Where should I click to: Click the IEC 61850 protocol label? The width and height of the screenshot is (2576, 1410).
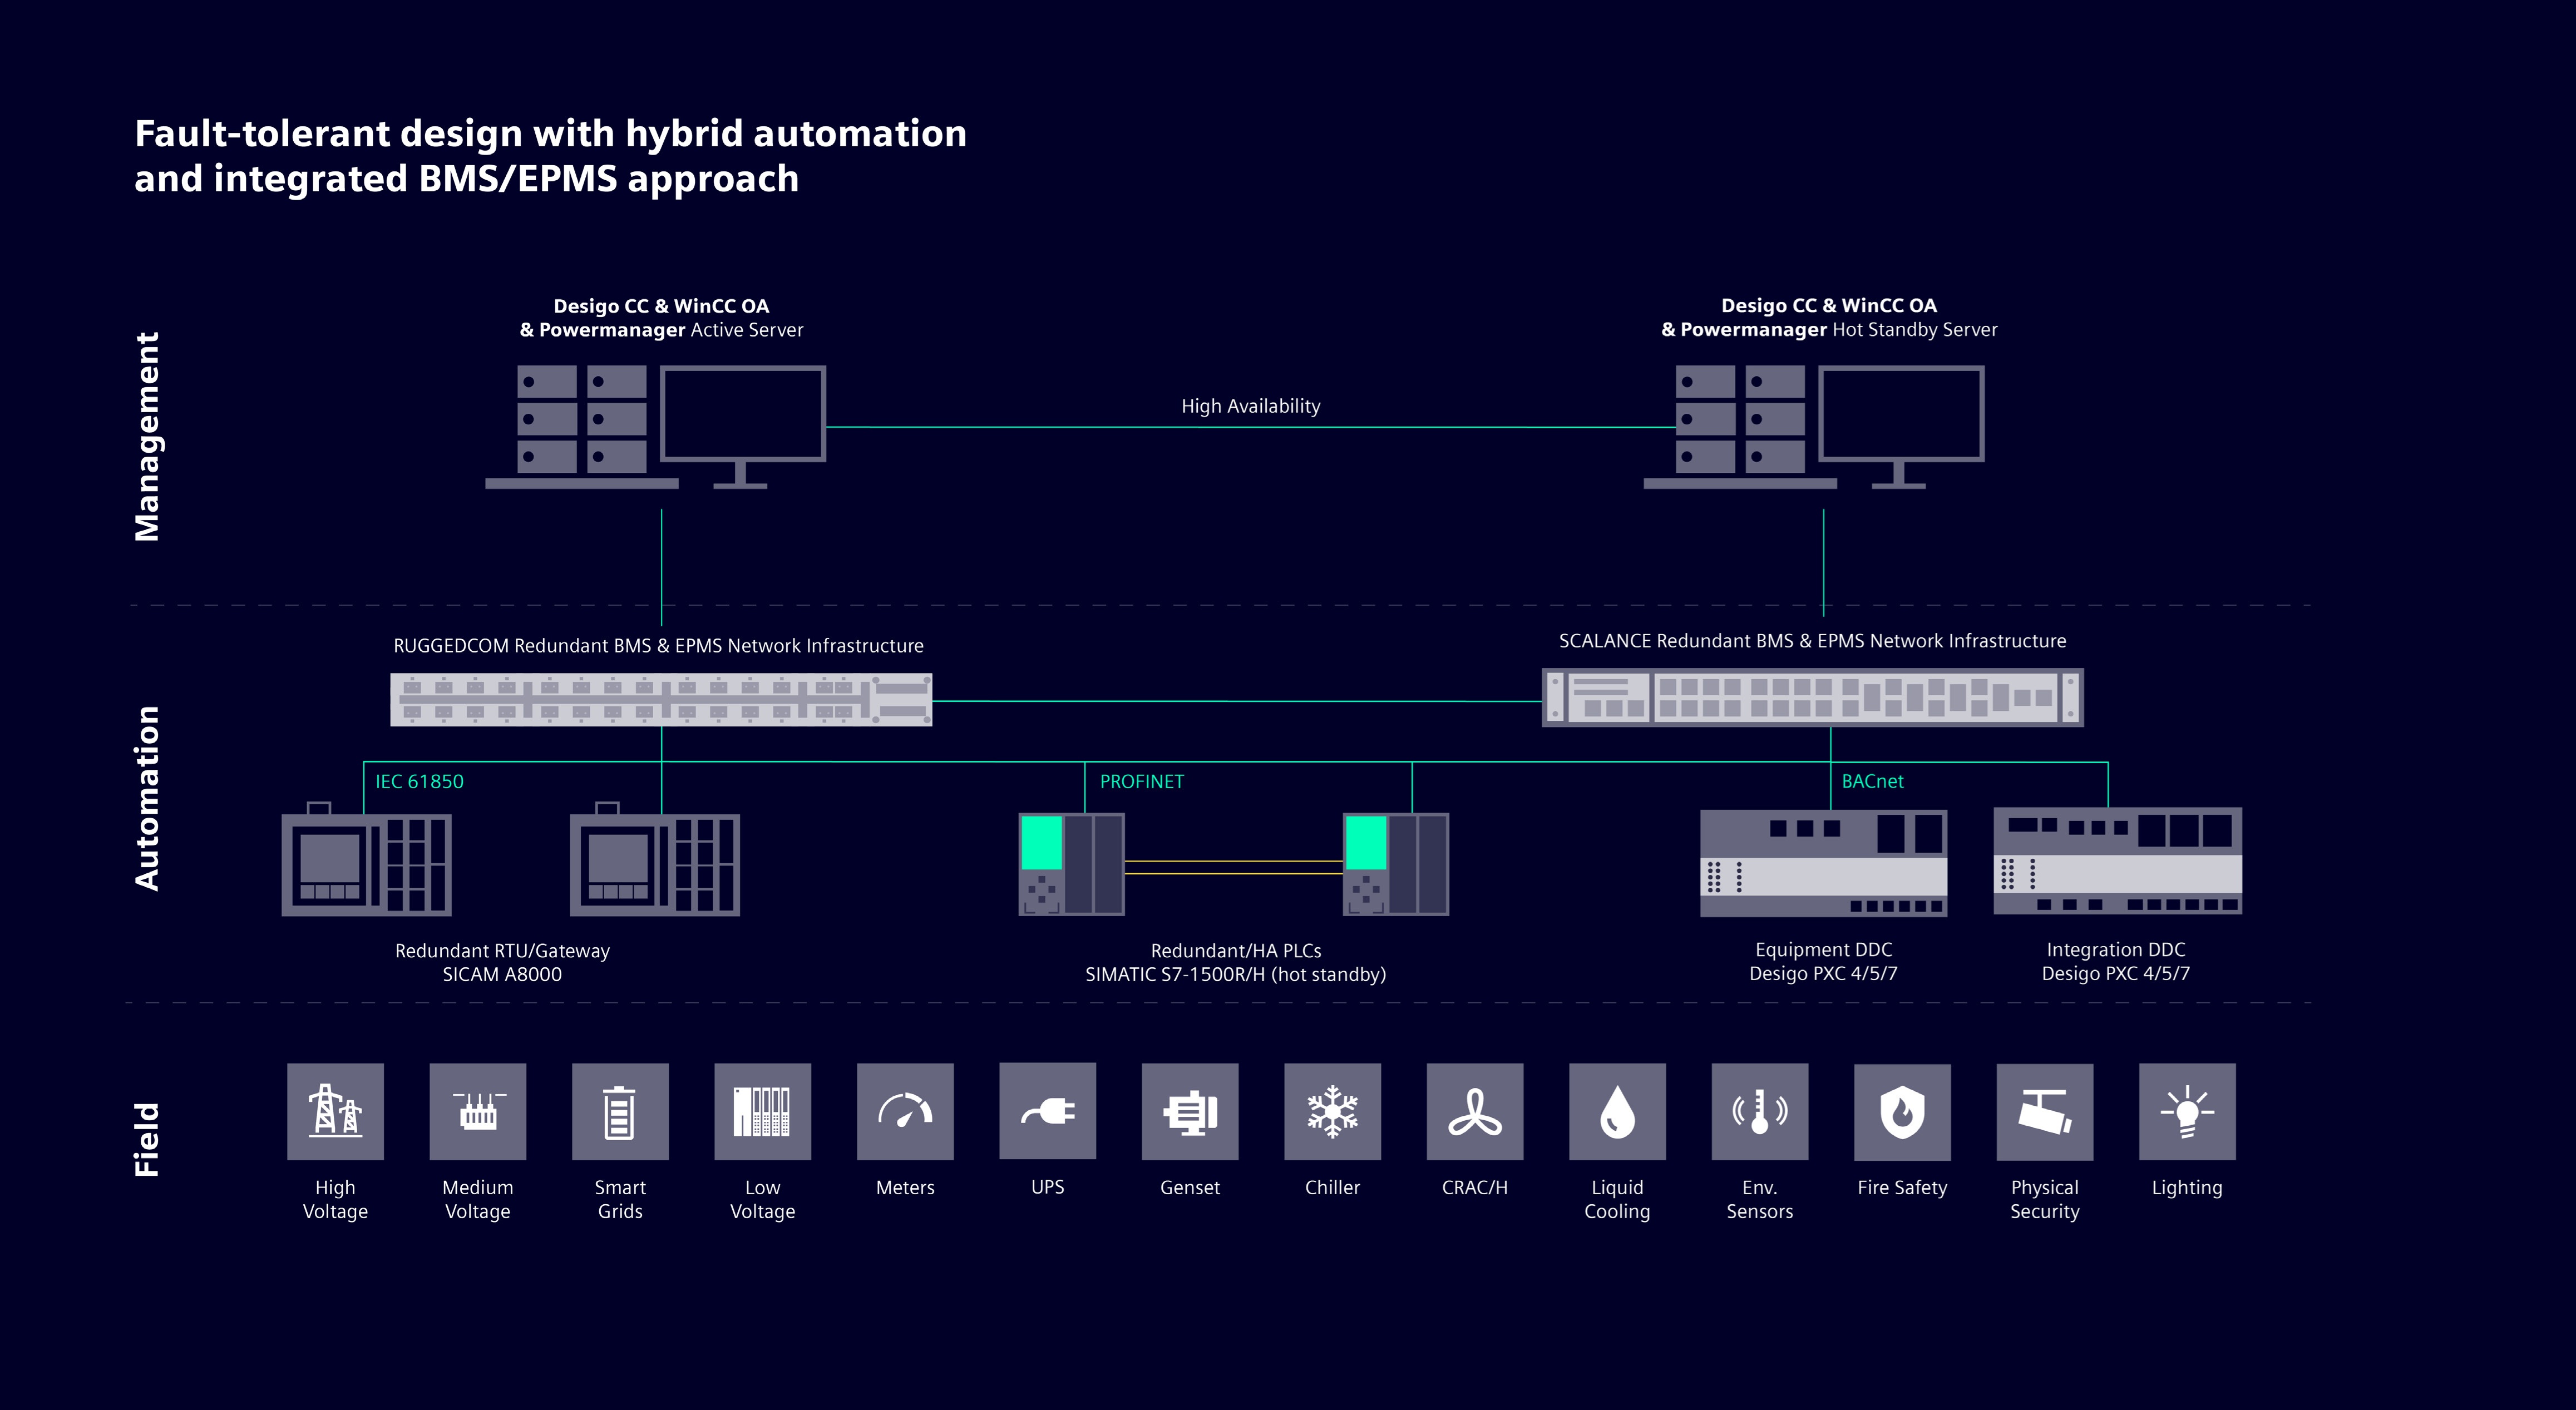pos(419,781)
